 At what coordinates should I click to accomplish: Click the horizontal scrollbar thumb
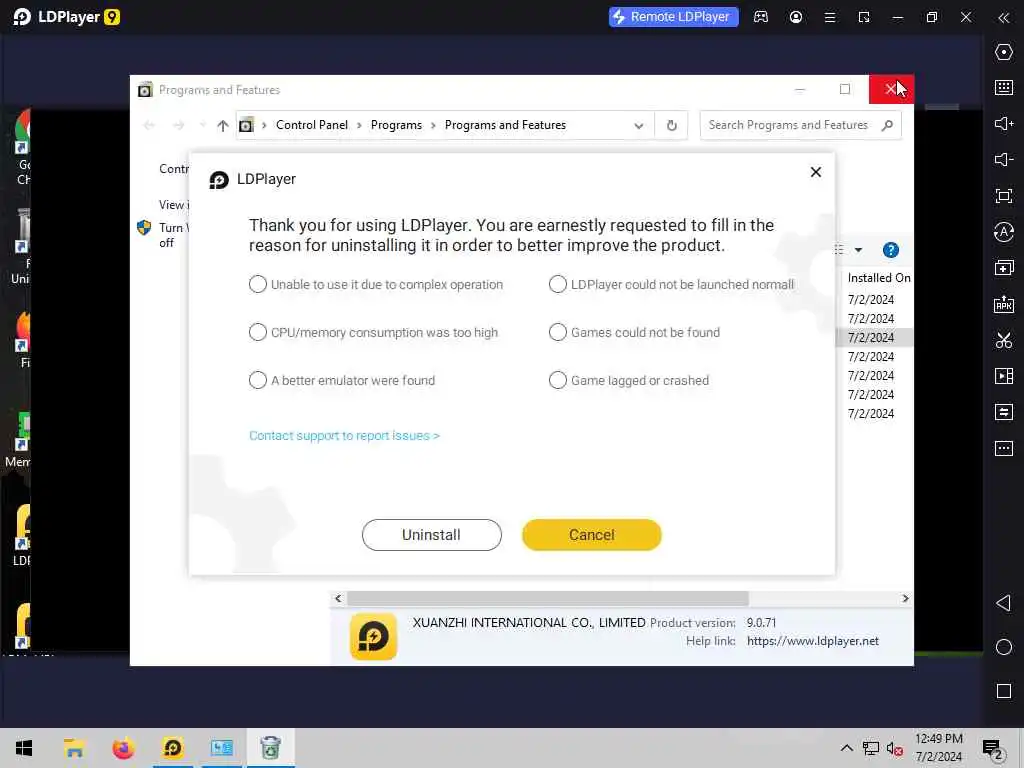(547, 598)
